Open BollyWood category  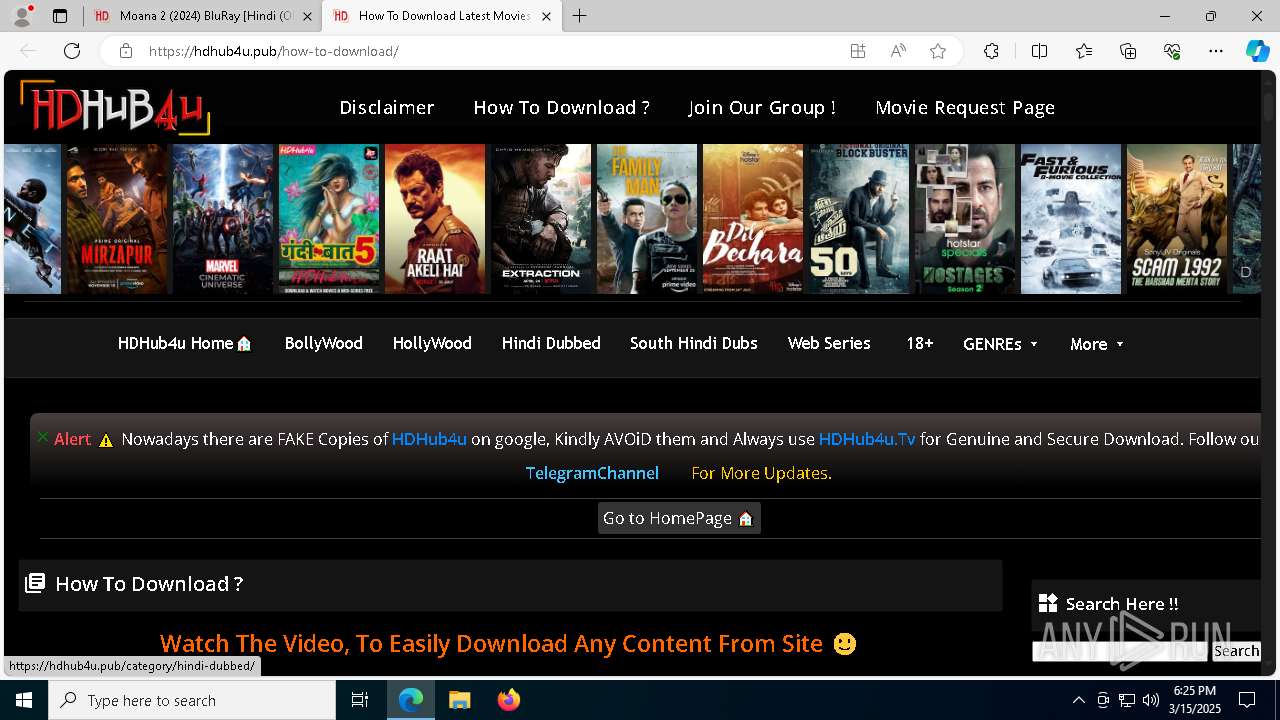point(323,343)
